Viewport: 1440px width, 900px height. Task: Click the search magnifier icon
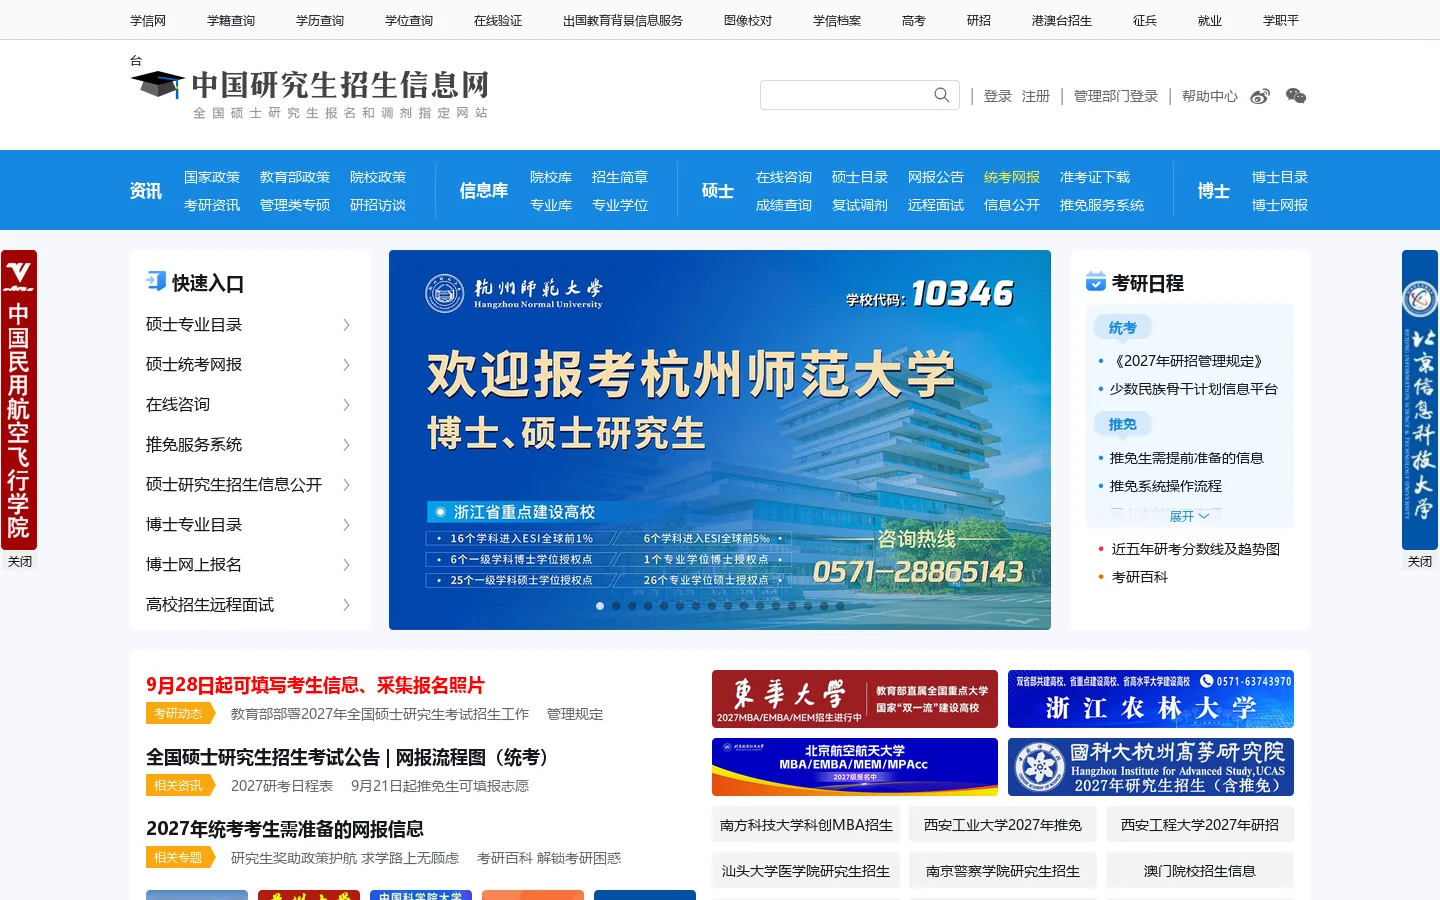pos(941,95)
